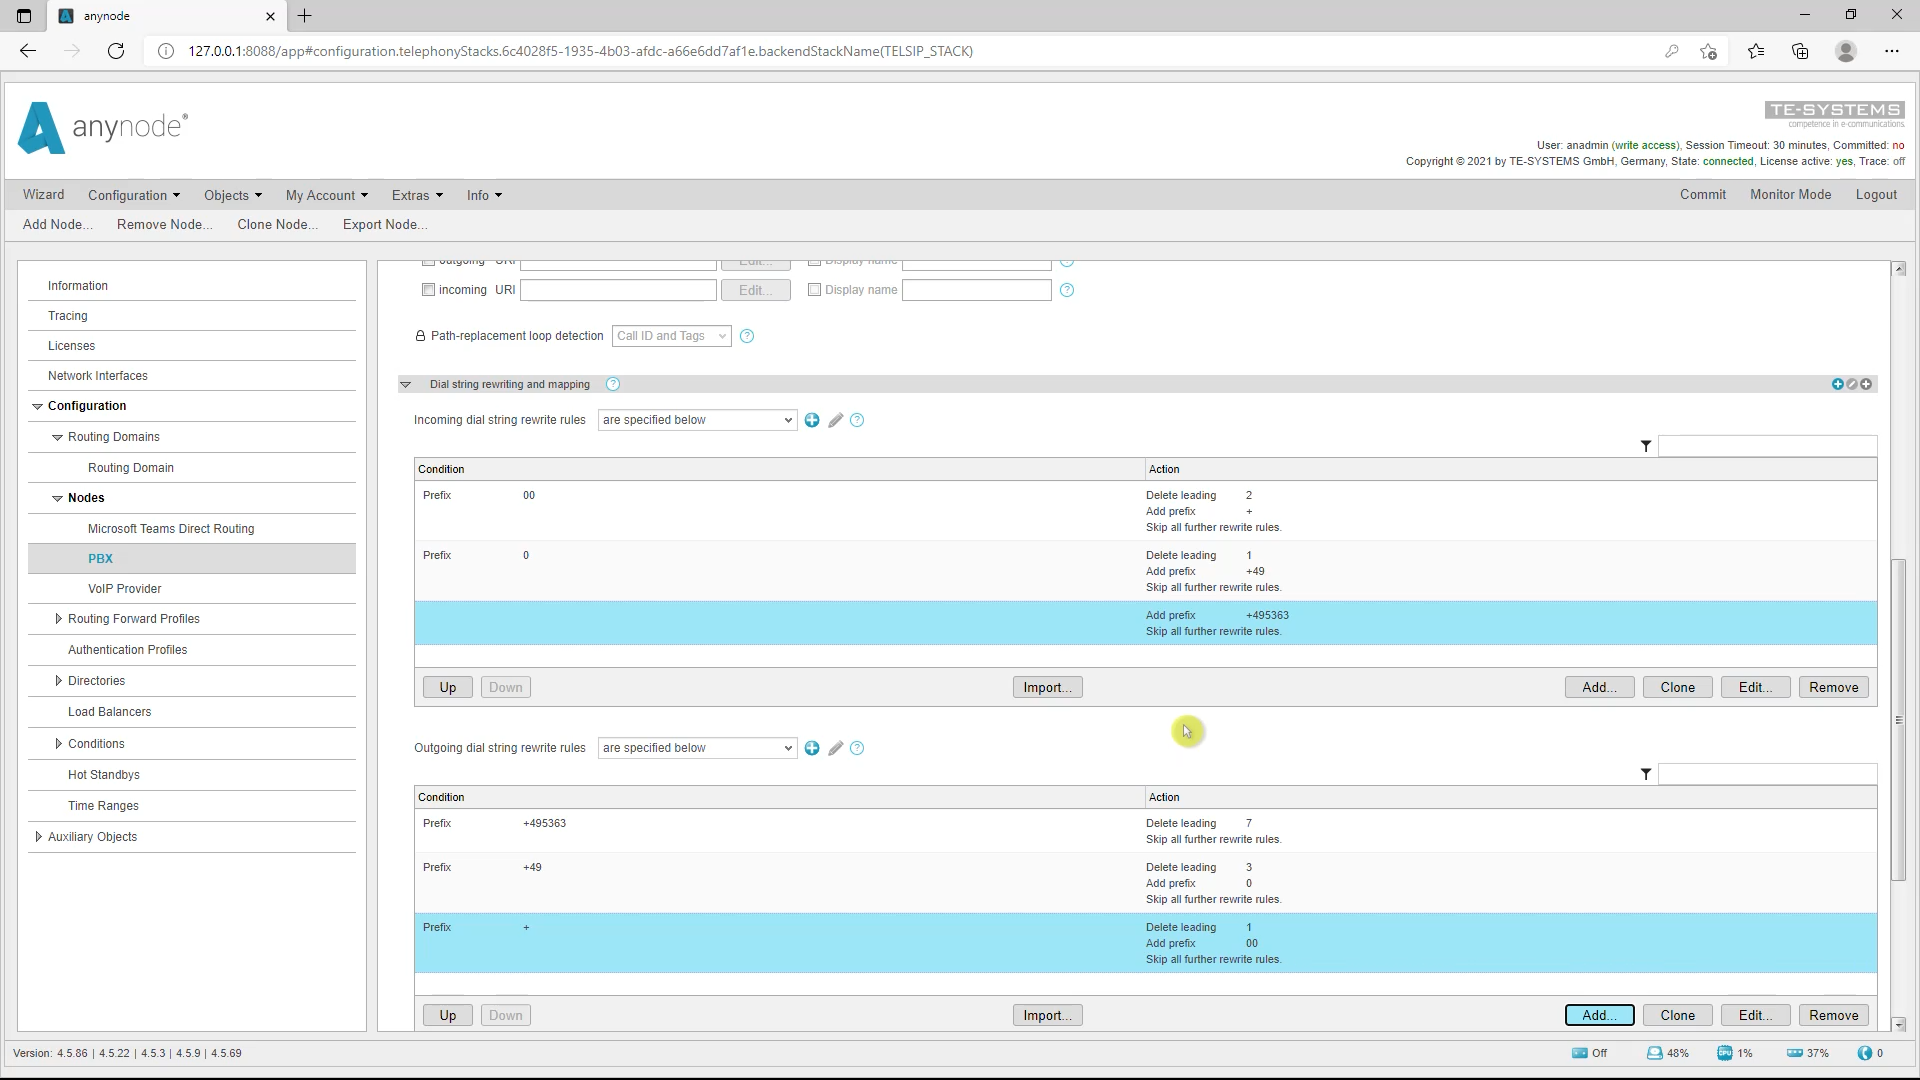Click Logout link
The image size is (1920, 1080).
[1876, 195]
